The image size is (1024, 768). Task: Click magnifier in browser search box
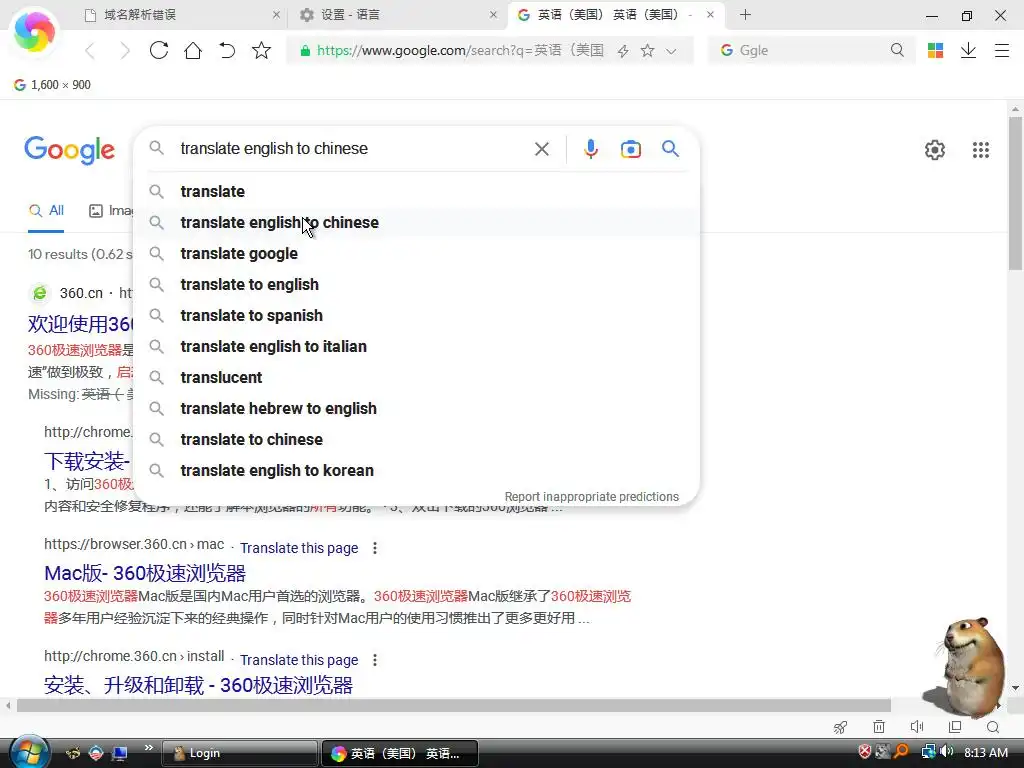pos(897,50)
